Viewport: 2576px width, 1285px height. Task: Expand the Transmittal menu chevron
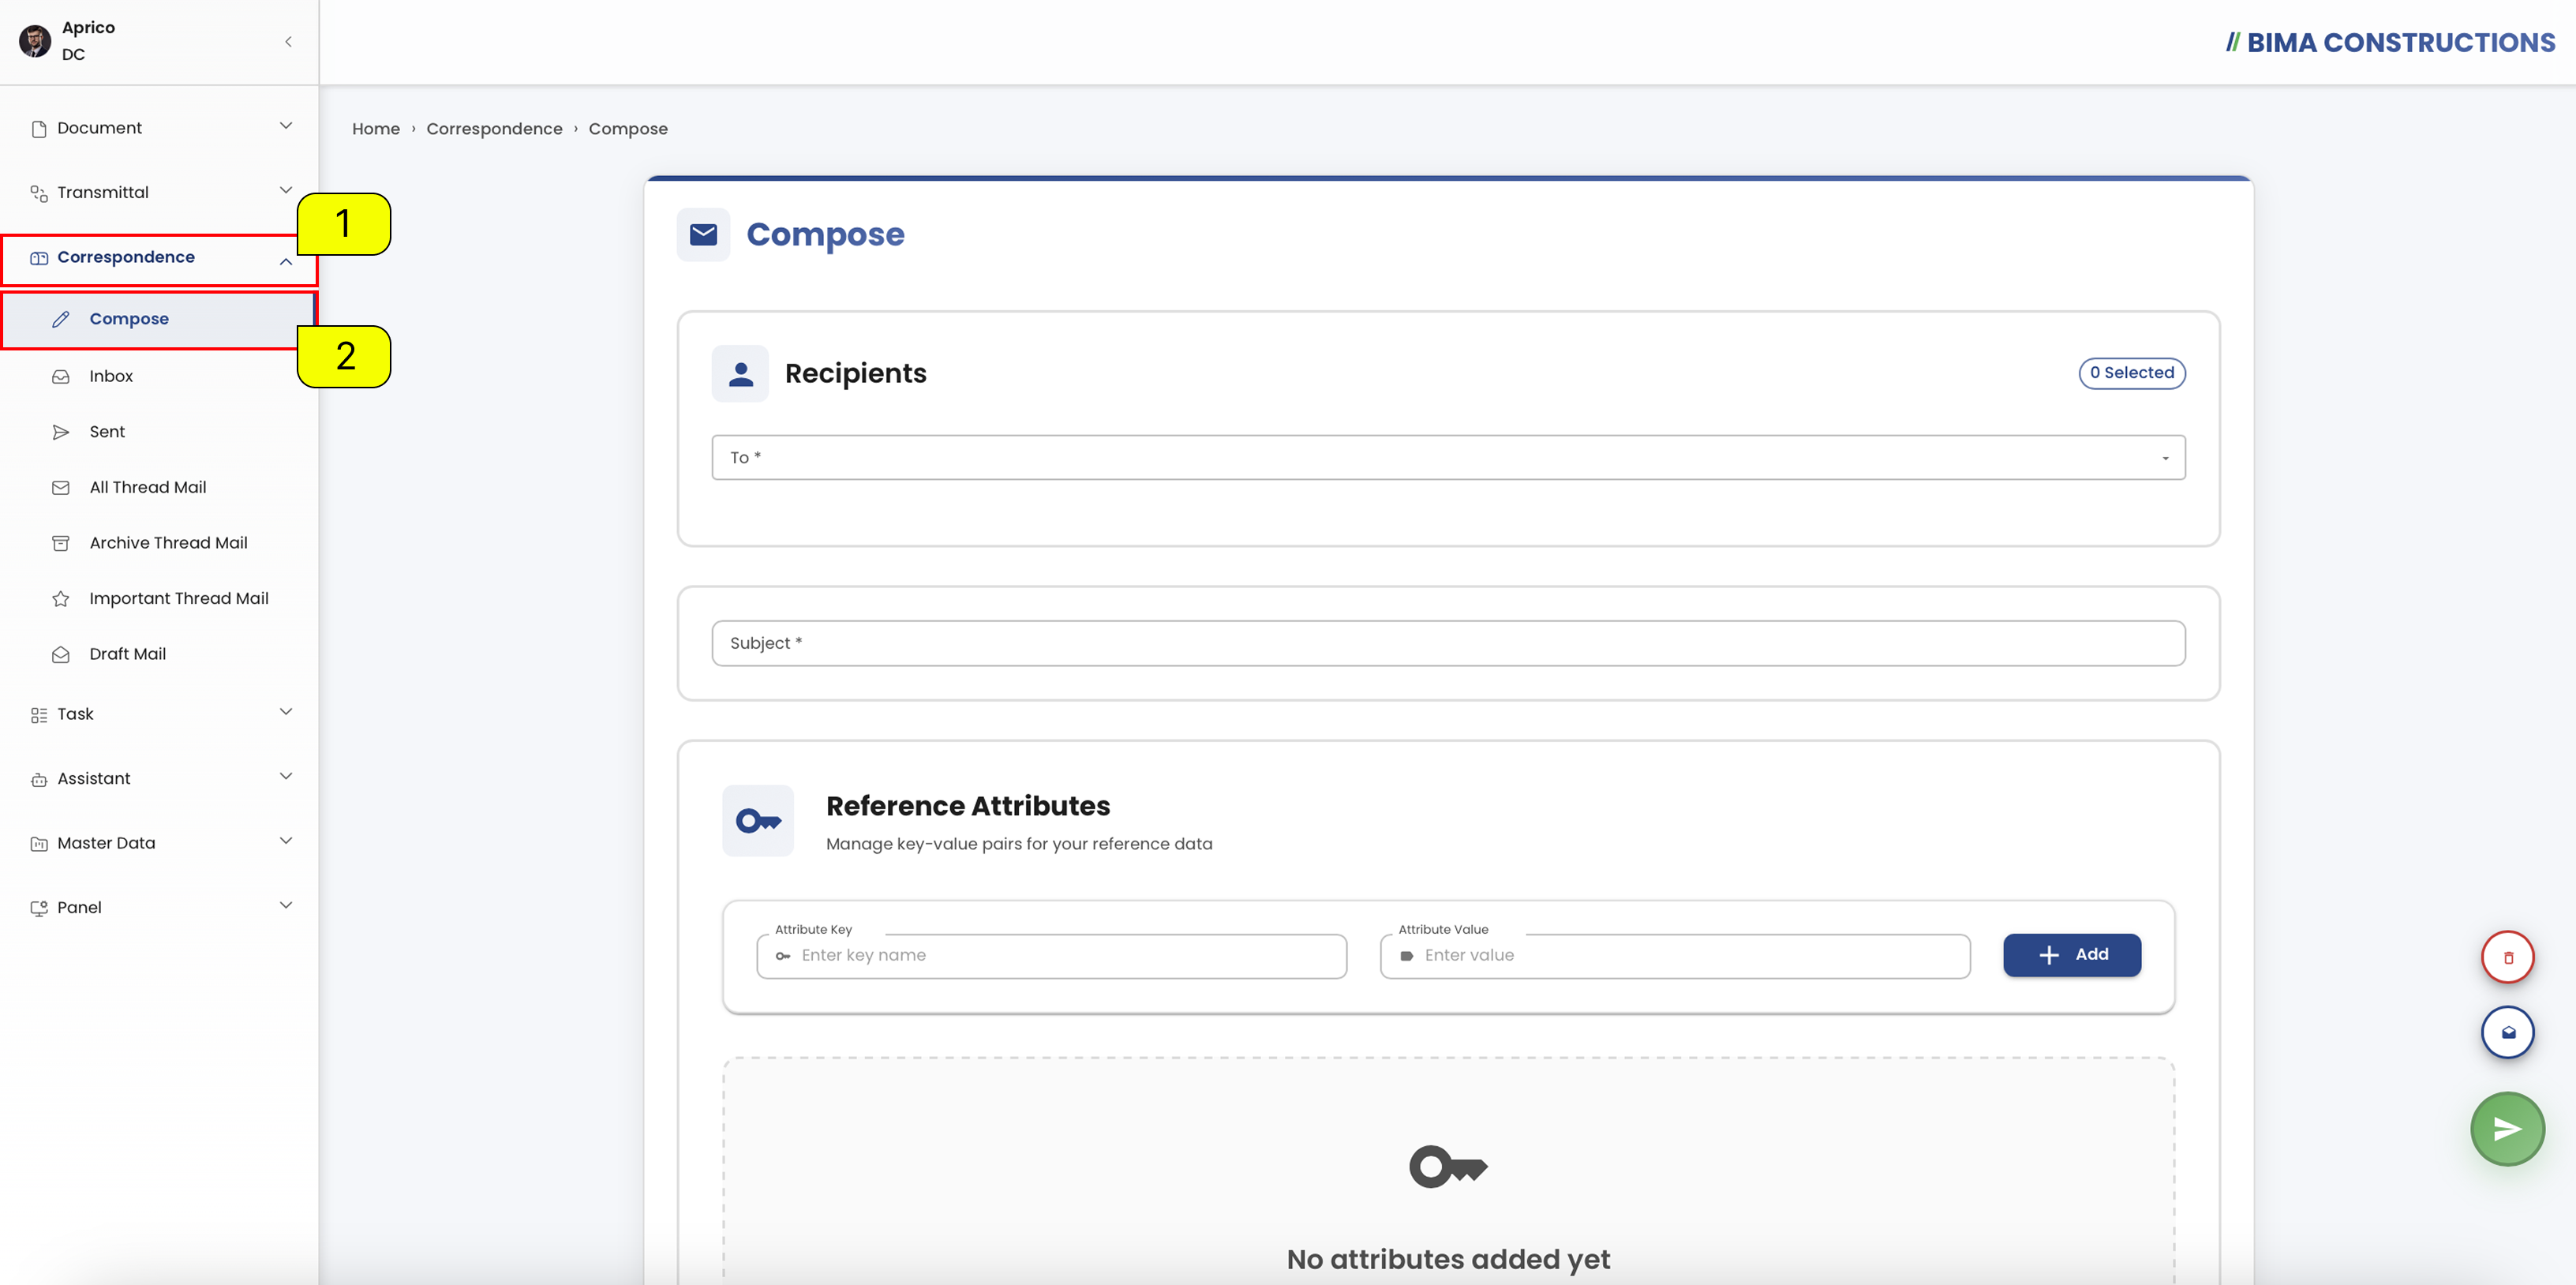[286, 190]
